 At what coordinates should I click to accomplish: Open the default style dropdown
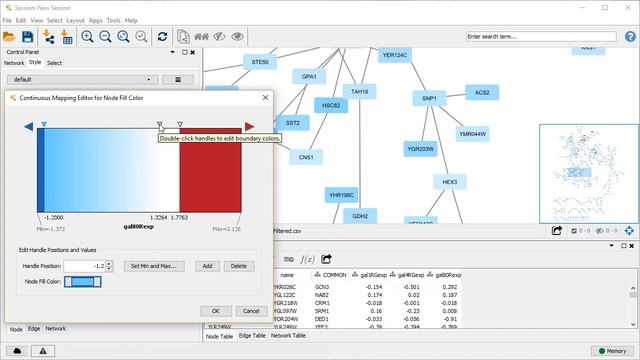pos(82,80)
